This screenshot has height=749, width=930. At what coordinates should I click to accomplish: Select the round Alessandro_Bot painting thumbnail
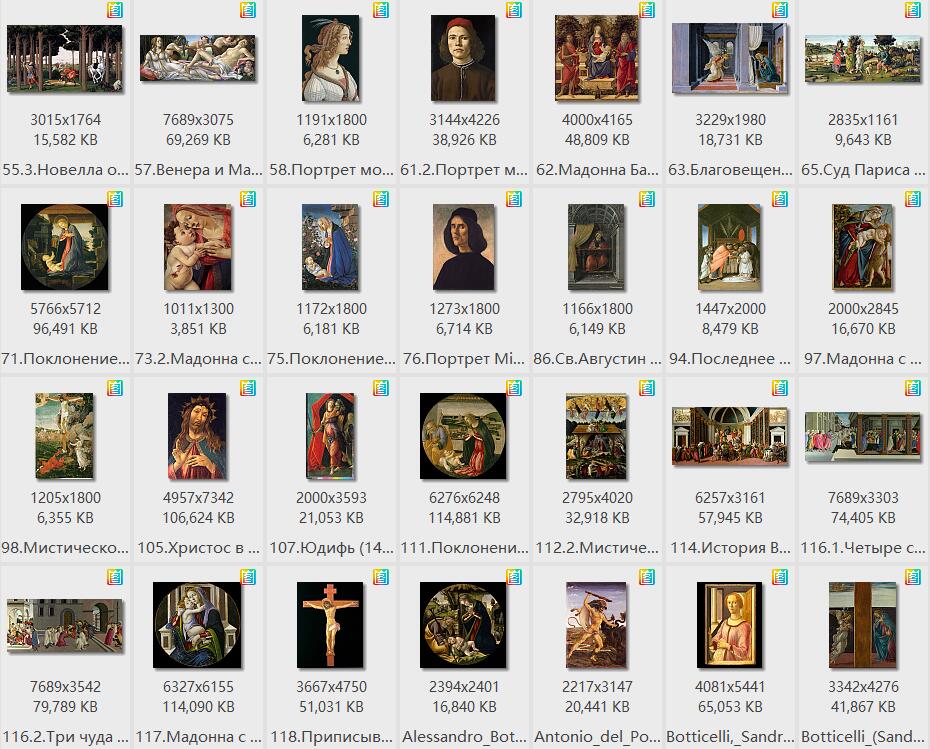tap(463, 625)
